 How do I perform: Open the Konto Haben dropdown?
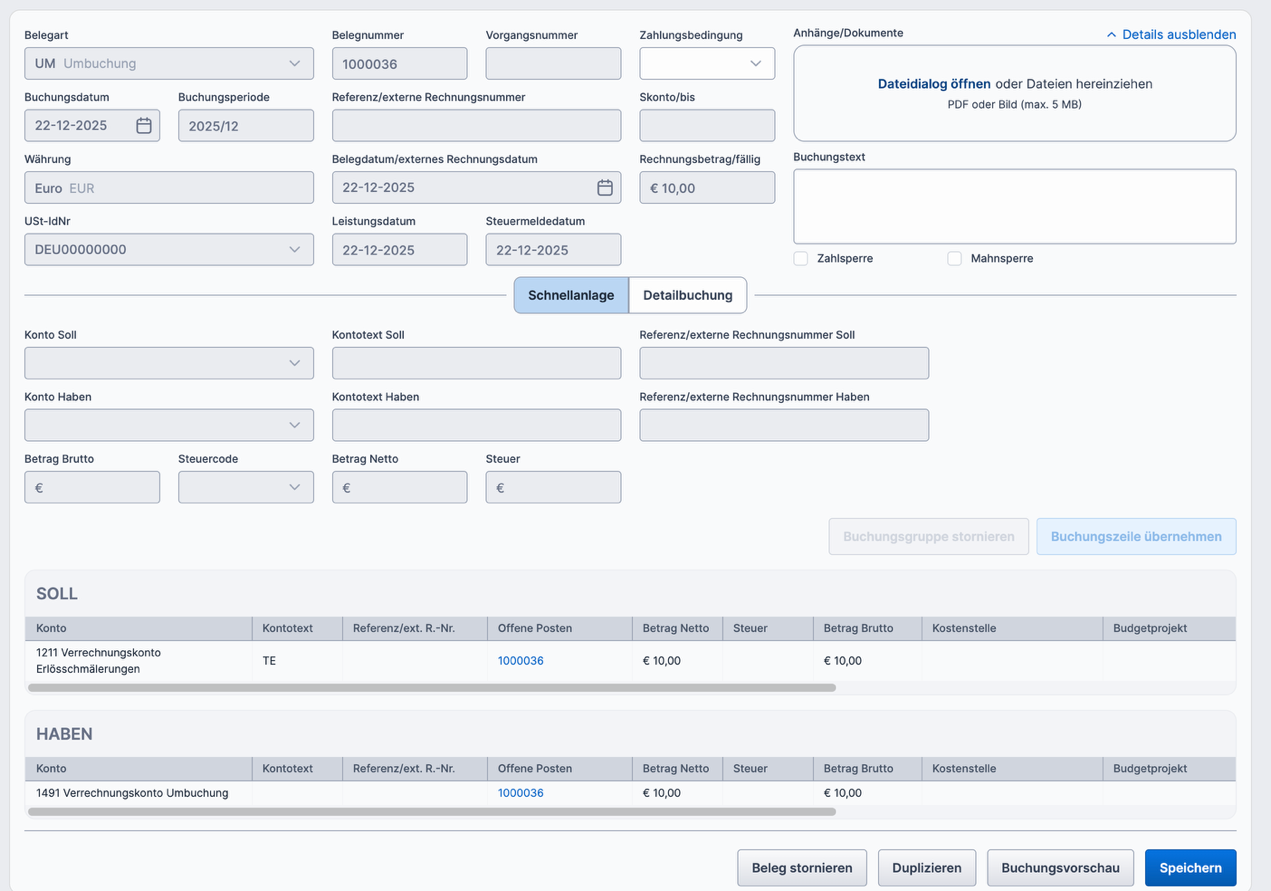click(x=294, y=425)
